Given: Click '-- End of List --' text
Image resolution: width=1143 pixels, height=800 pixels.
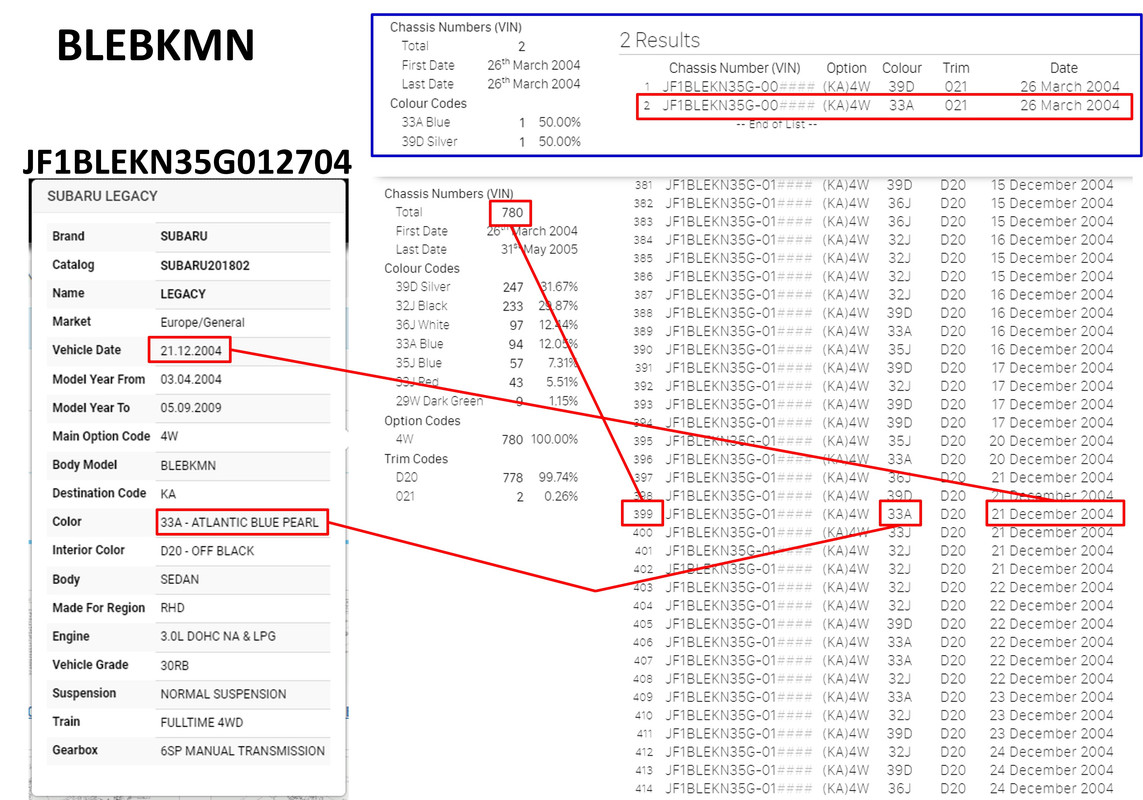Looking at the screenshot, I should (x=776, y=124).
